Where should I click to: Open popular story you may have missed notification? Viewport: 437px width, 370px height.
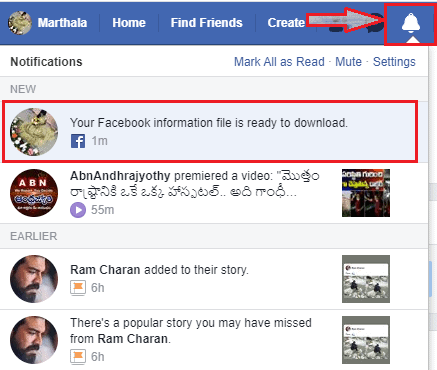click(x=214, y=340)
